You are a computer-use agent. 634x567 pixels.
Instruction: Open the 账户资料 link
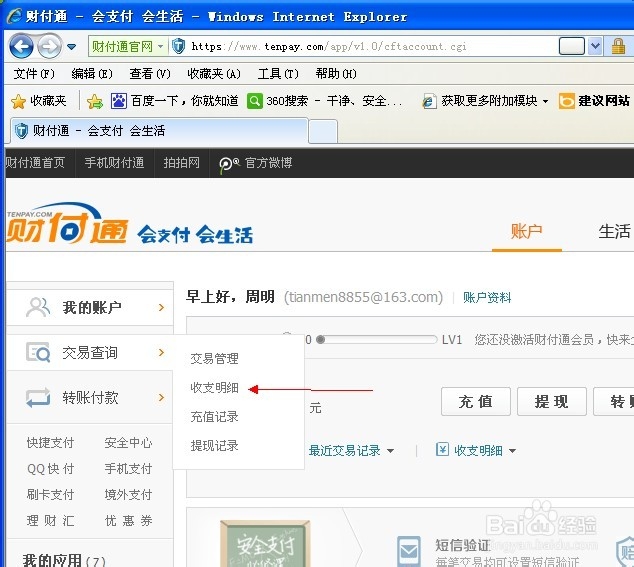(x=487, y=298)
